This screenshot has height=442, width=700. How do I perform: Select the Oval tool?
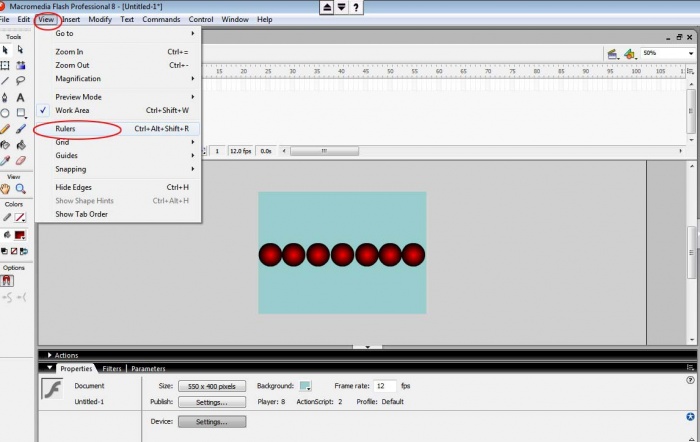tap(5, 113)
